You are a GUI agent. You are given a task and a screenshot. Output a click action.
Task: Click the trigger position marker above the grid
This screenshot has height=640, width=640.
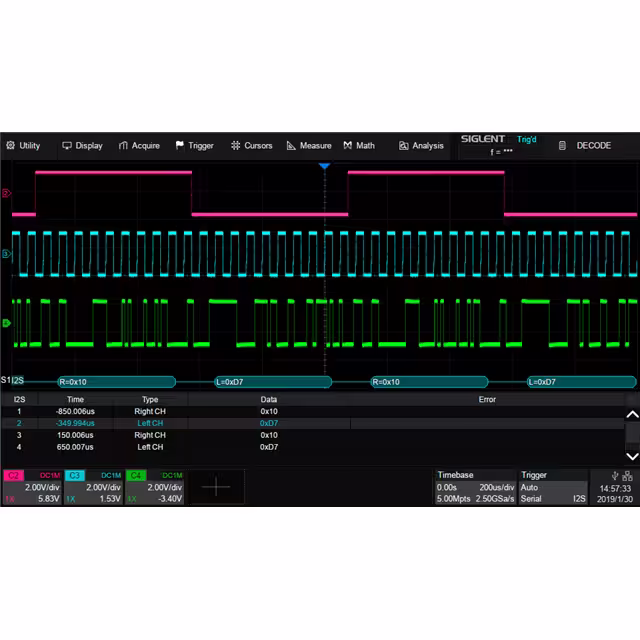pyautogui.click(x=324, y=166)
